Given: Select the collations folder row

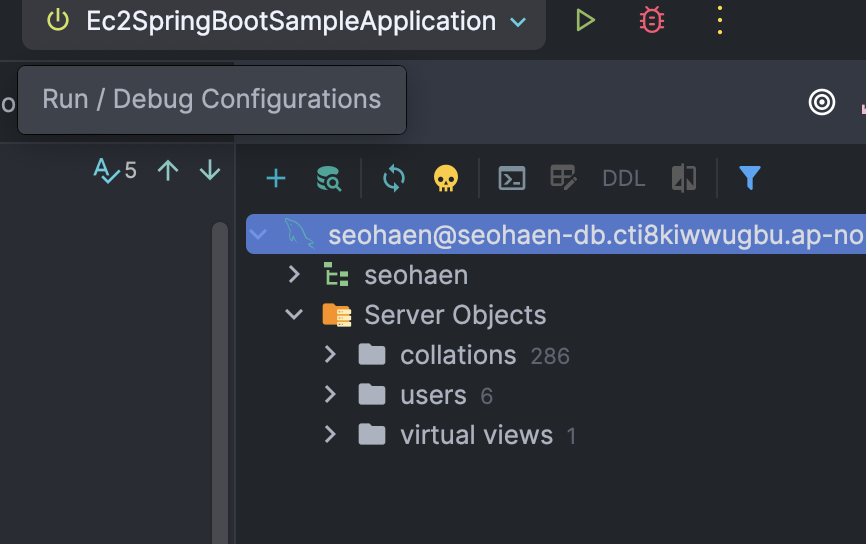Looking at the screenshot, I should point(458,355).
